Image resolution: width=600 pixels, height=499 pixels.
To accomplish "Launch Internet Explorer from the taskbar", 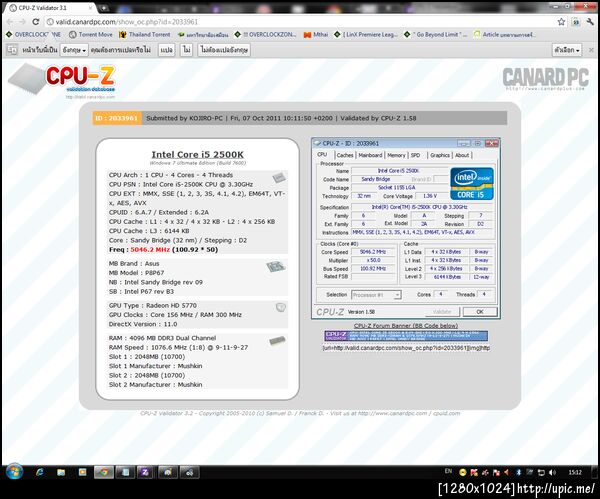I will [x=39, y=473].
